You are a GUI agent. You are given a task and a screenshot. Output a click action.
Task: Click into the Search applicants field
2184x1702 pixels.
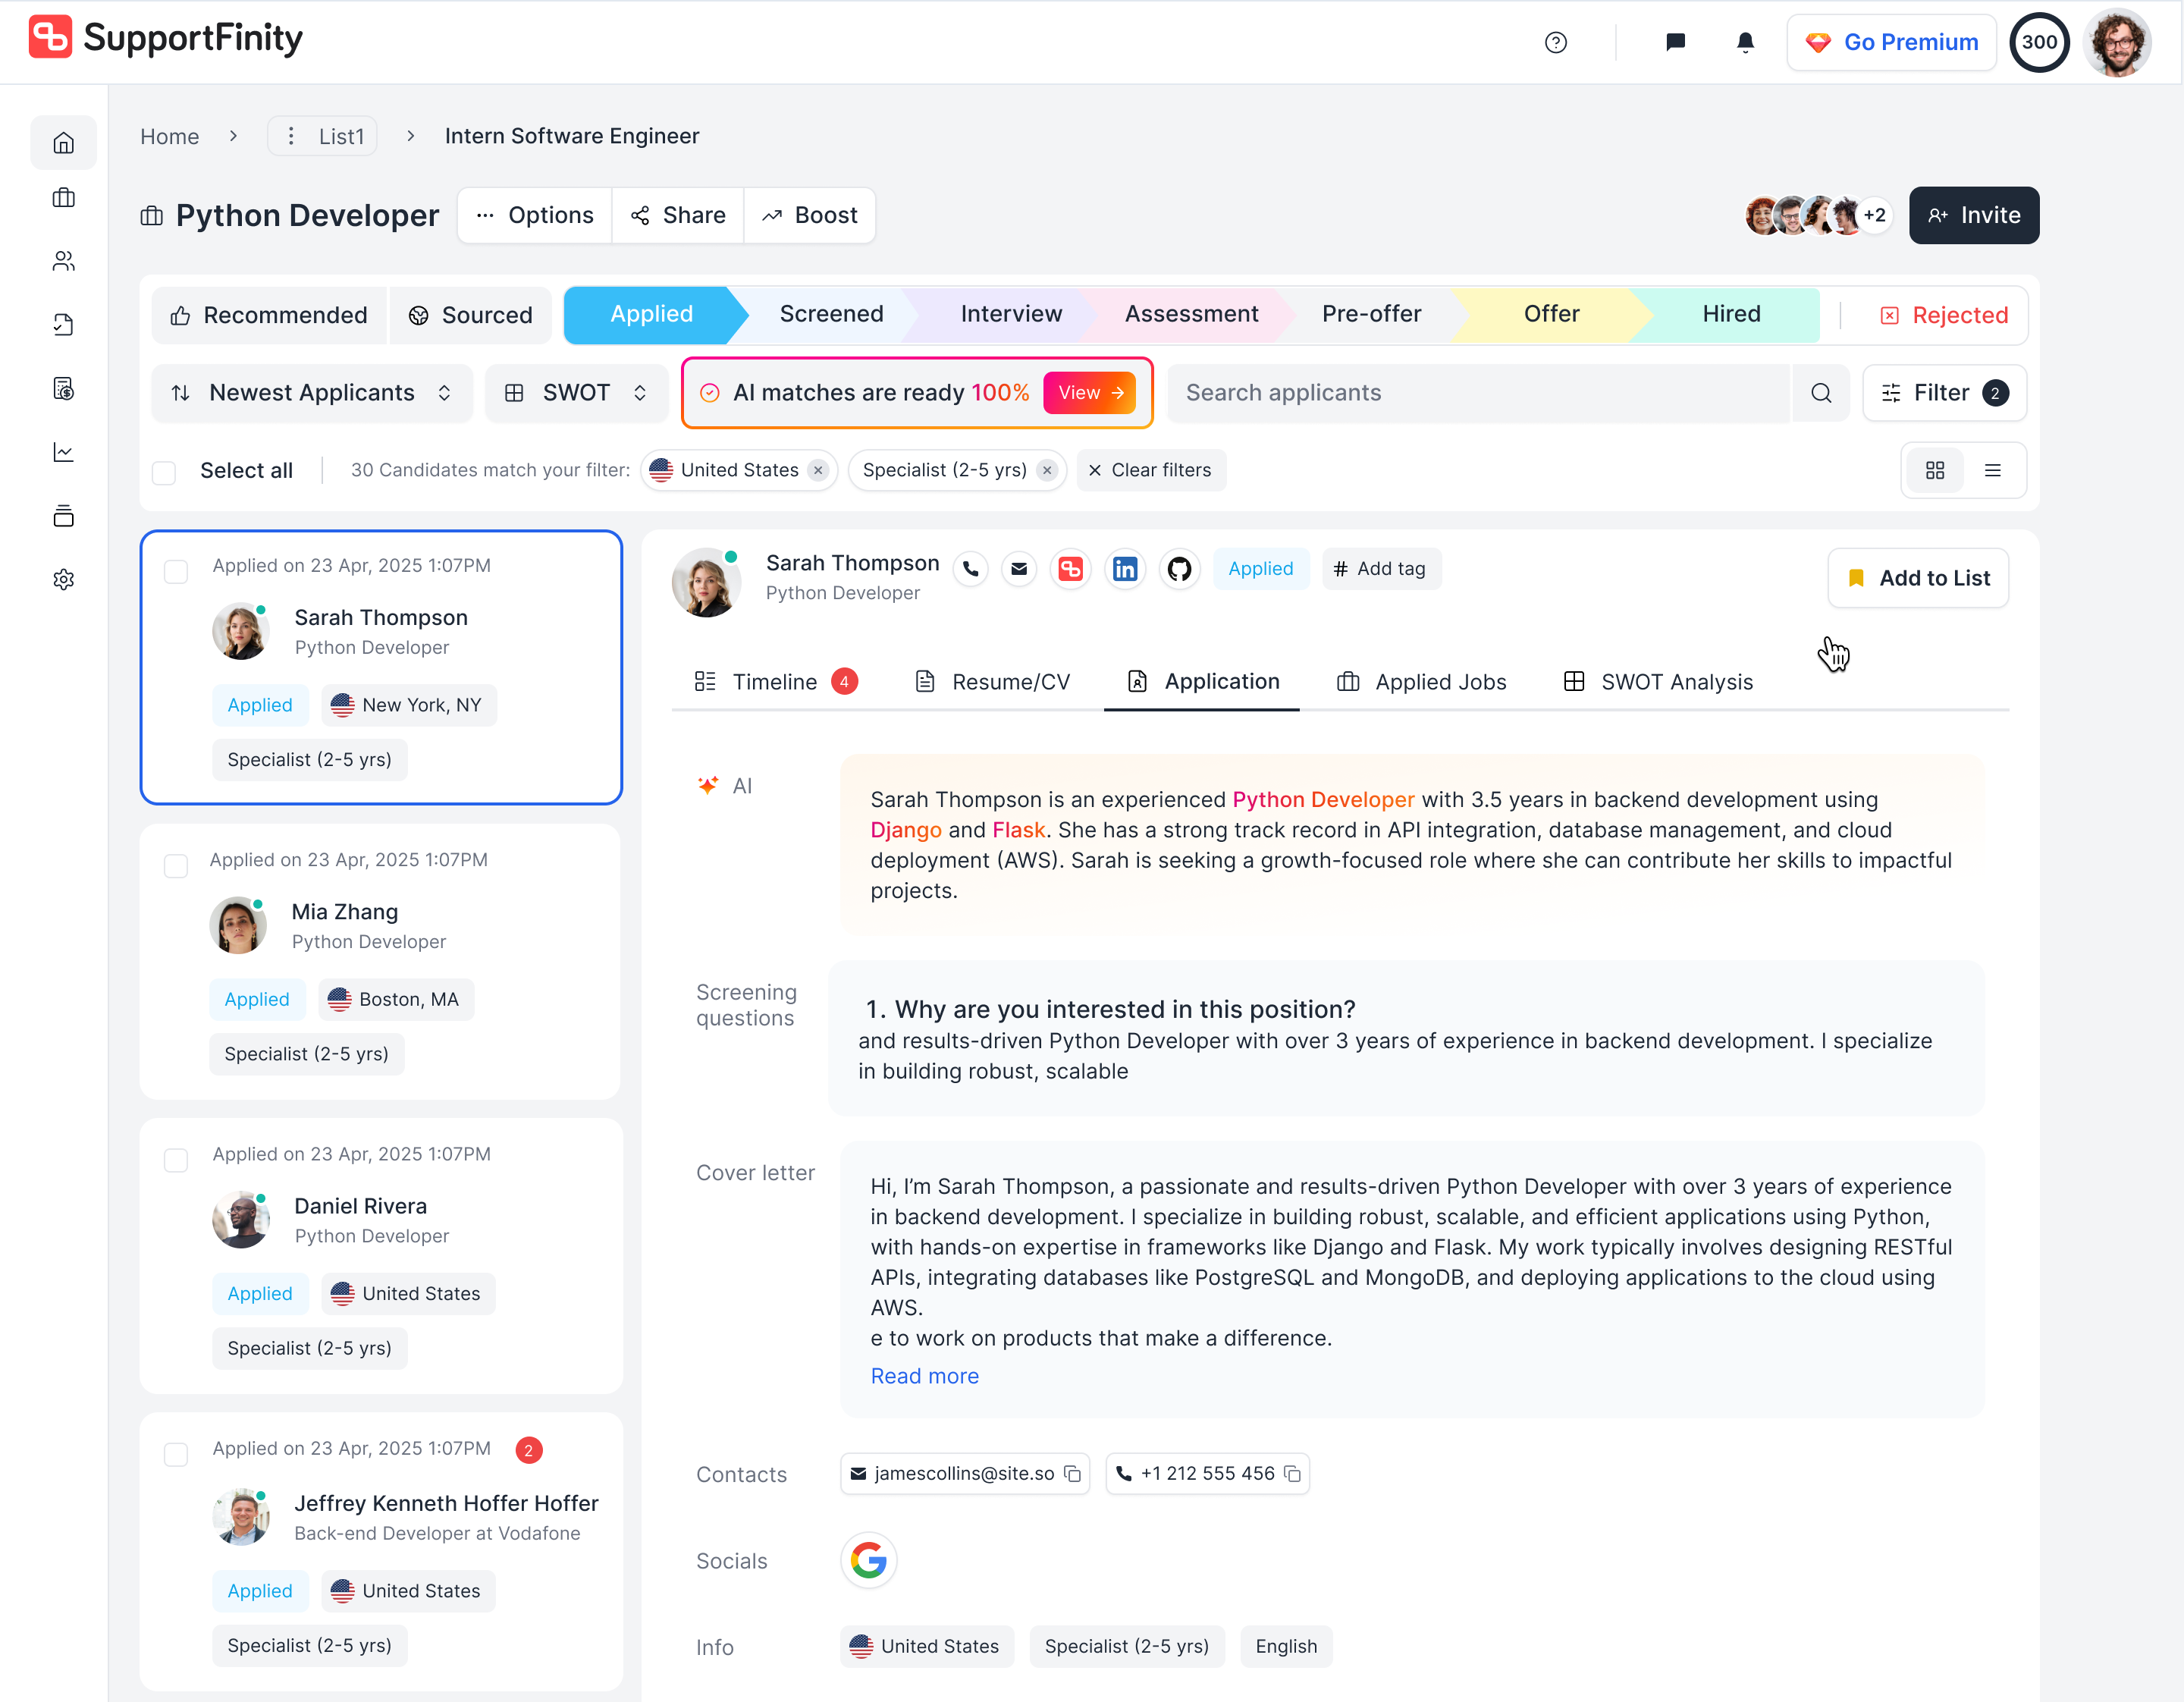(1478, 393)
